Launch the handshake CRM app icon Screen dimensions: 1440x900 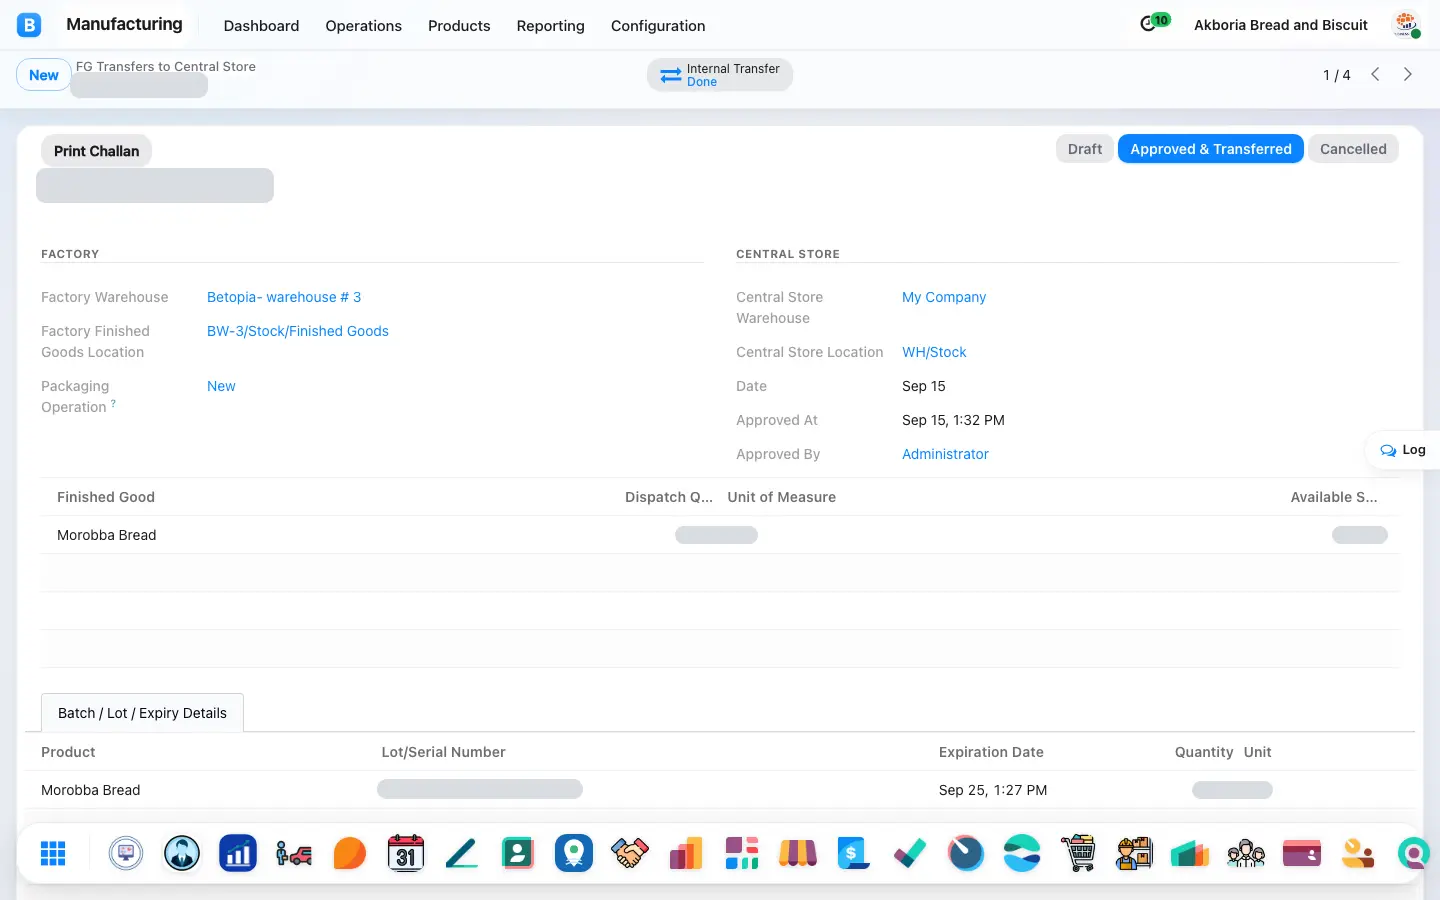point(630,853)
